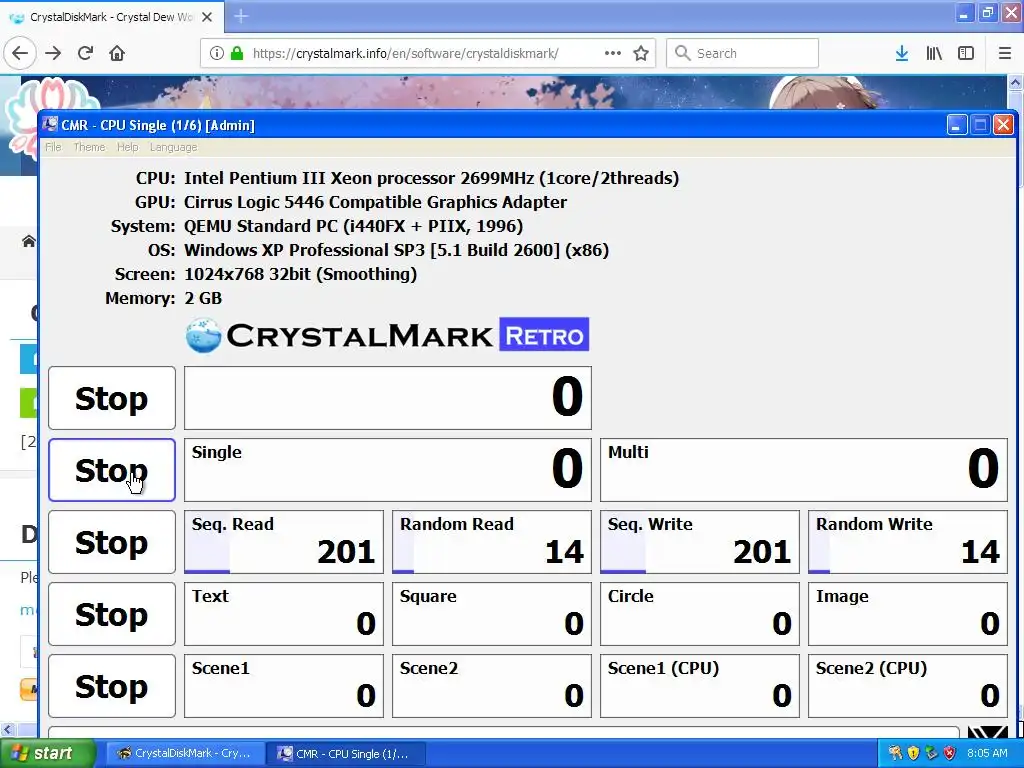Click the Scene1 score box
This screenshot has width=1024, height=768.
point(283,686)
